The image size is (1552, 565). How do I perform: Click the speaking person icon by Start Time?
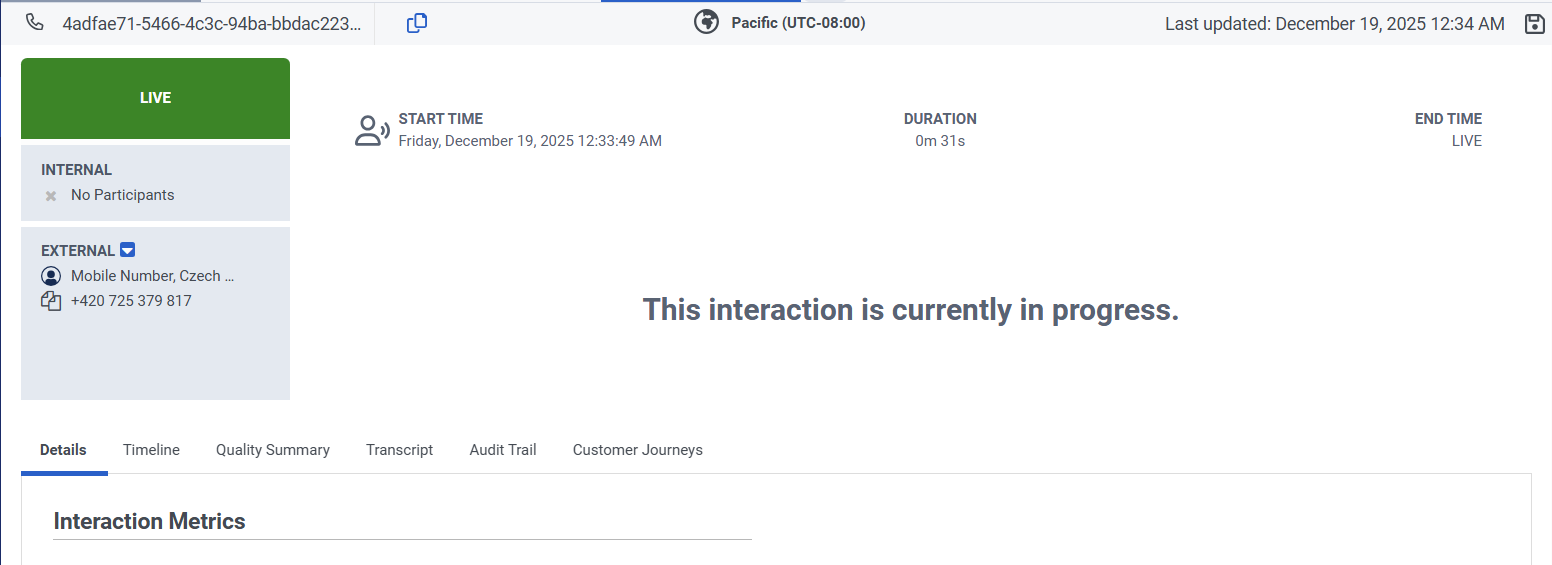372,131
